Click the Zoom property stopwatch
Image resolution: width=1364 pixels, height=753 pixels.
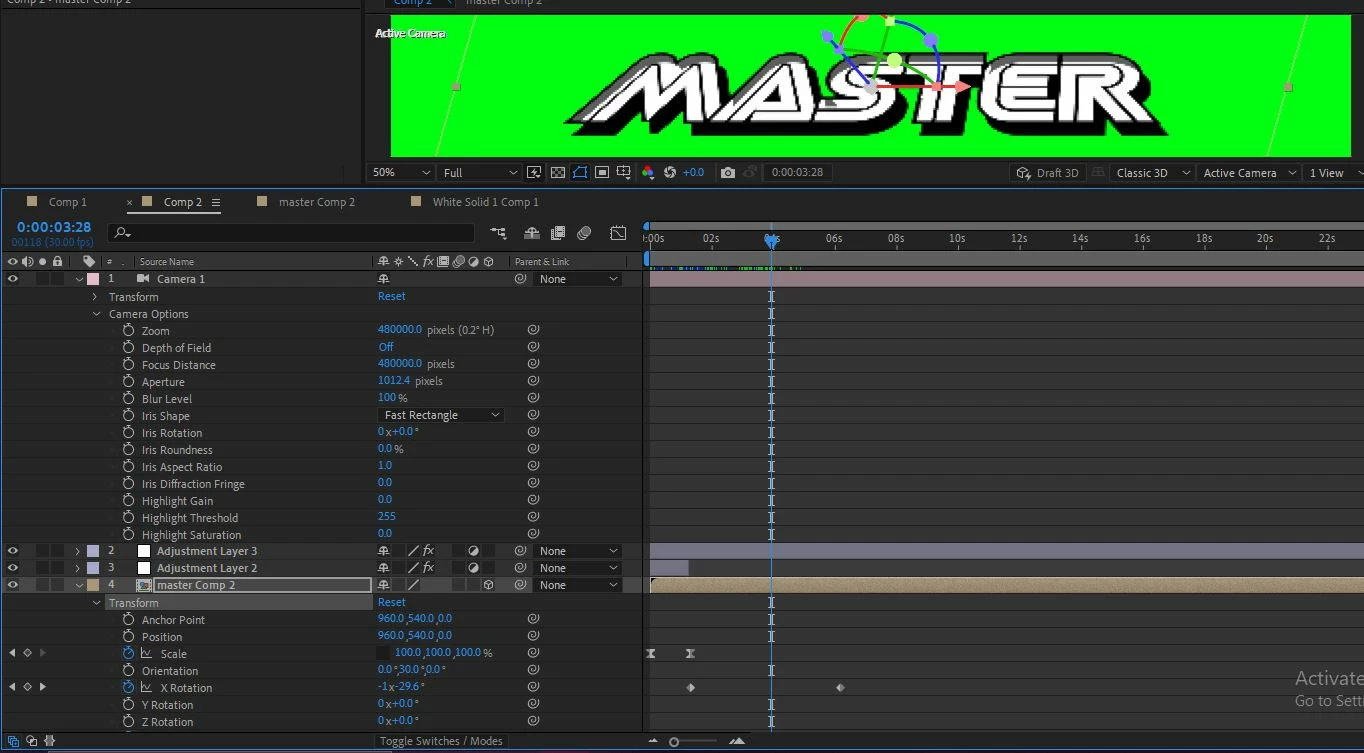(128, 330)
